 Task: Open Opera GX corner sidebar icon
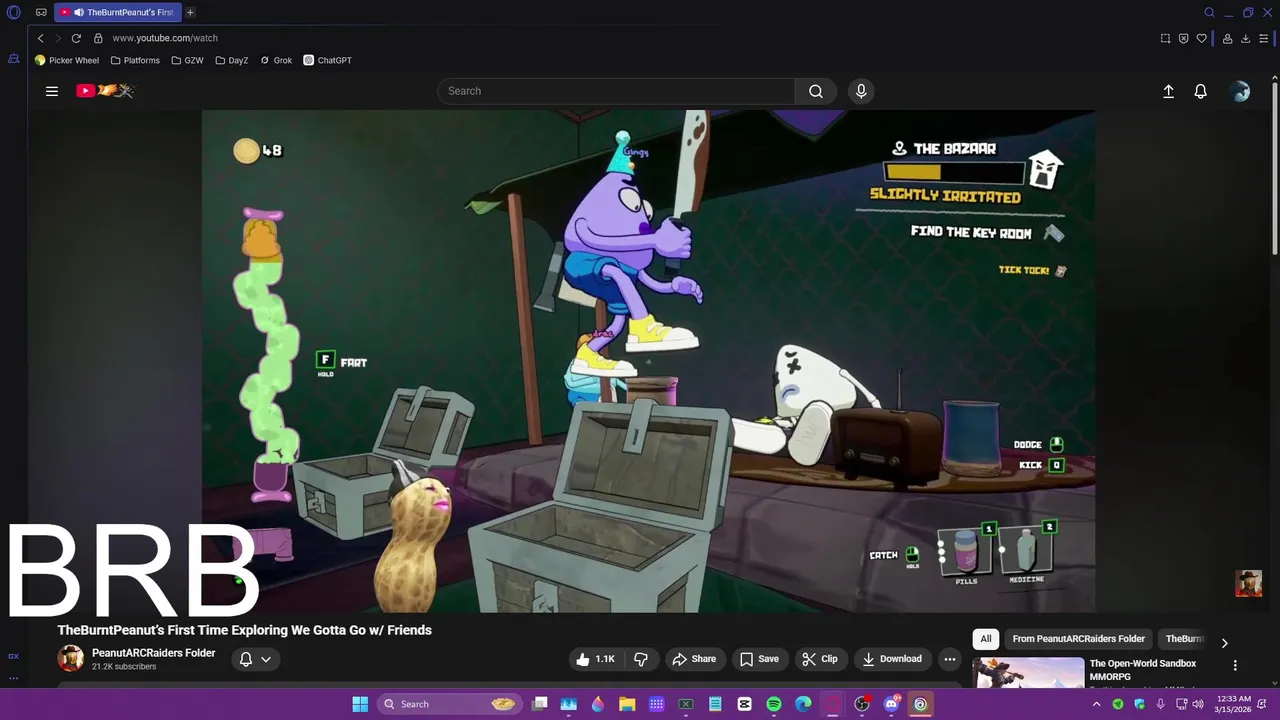[13, 656]
